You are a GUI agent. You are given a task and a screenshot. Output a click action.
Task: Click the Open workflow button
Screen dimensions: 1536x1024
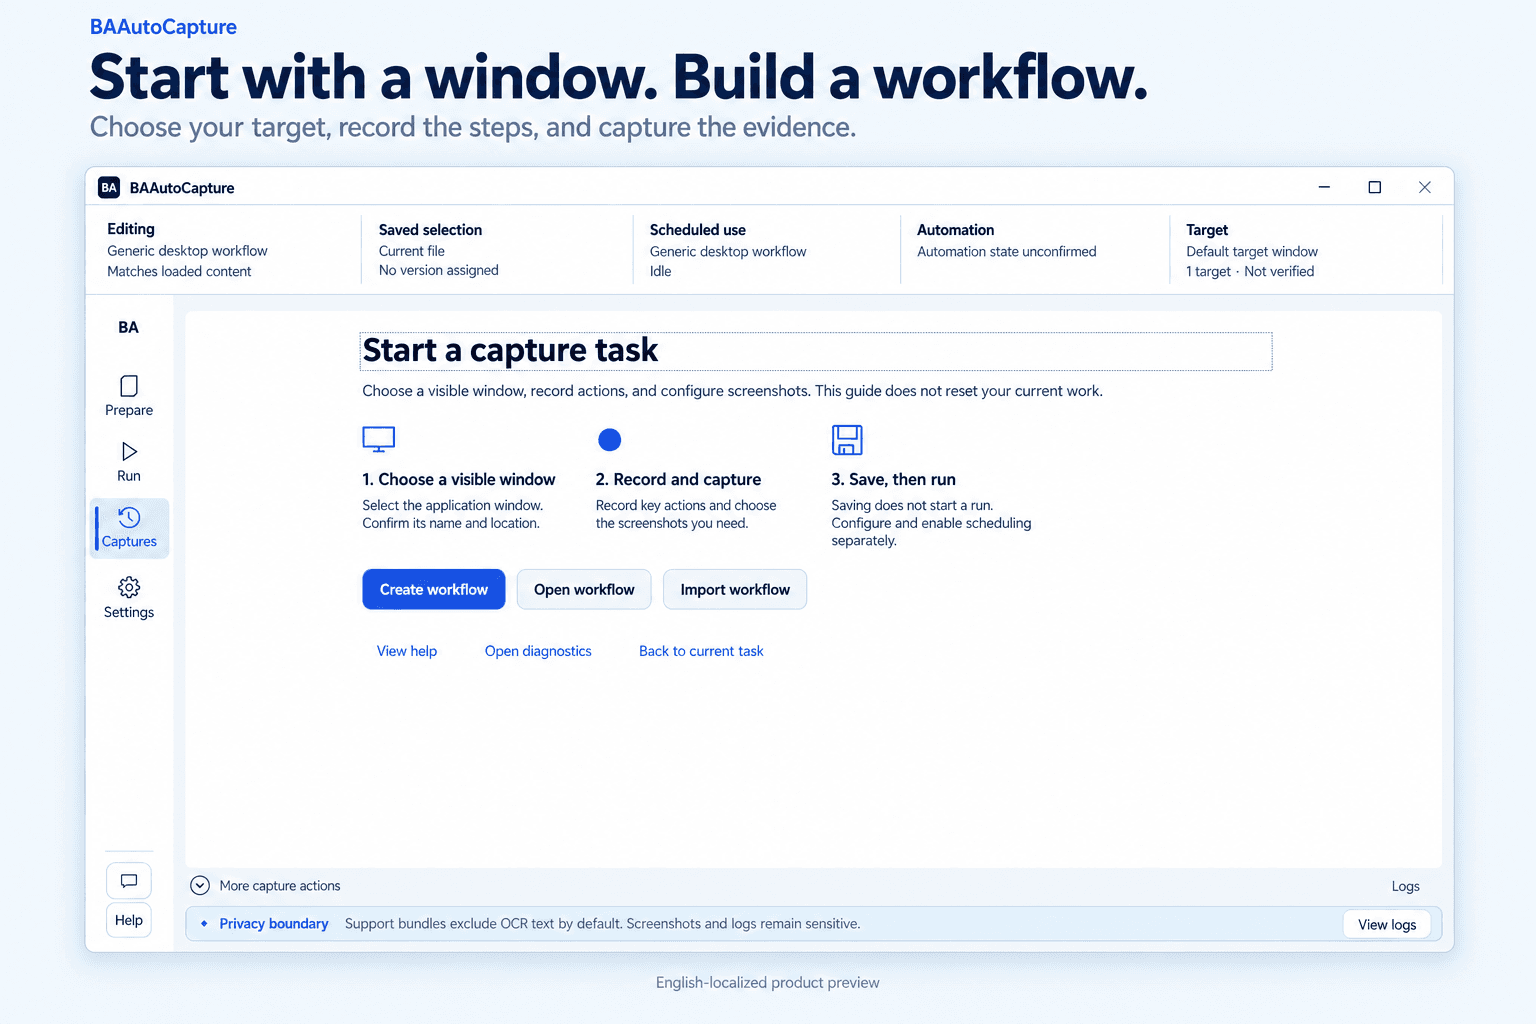point(584,589)
